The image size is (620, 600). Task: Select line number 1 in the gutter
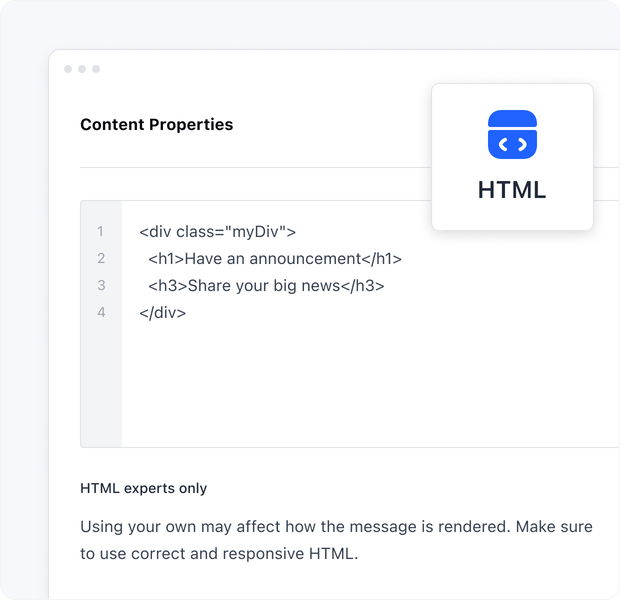coord(100,232)
